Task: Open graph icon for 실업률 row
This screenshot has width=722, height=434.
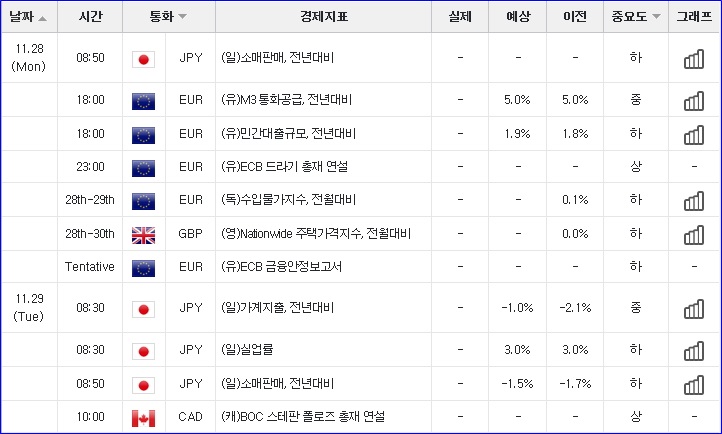Action: coord(694,351)
